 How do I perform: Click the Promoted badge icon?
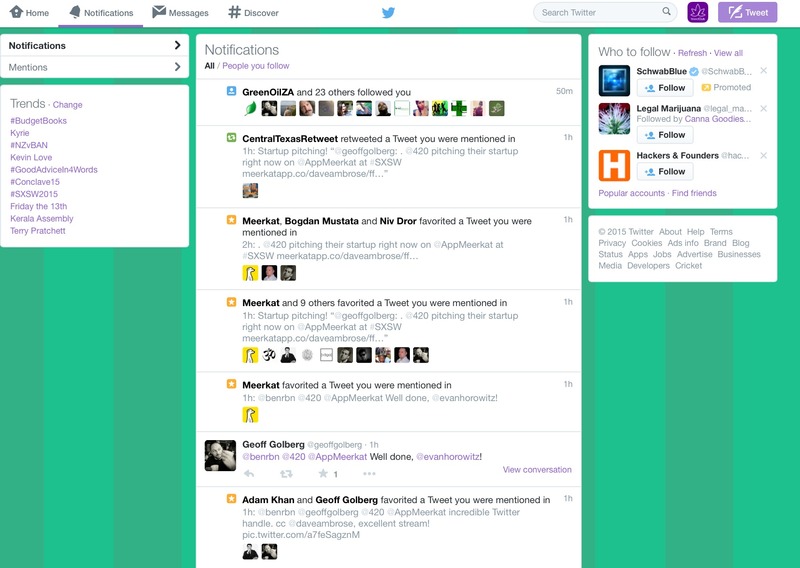tap(706, 88)
